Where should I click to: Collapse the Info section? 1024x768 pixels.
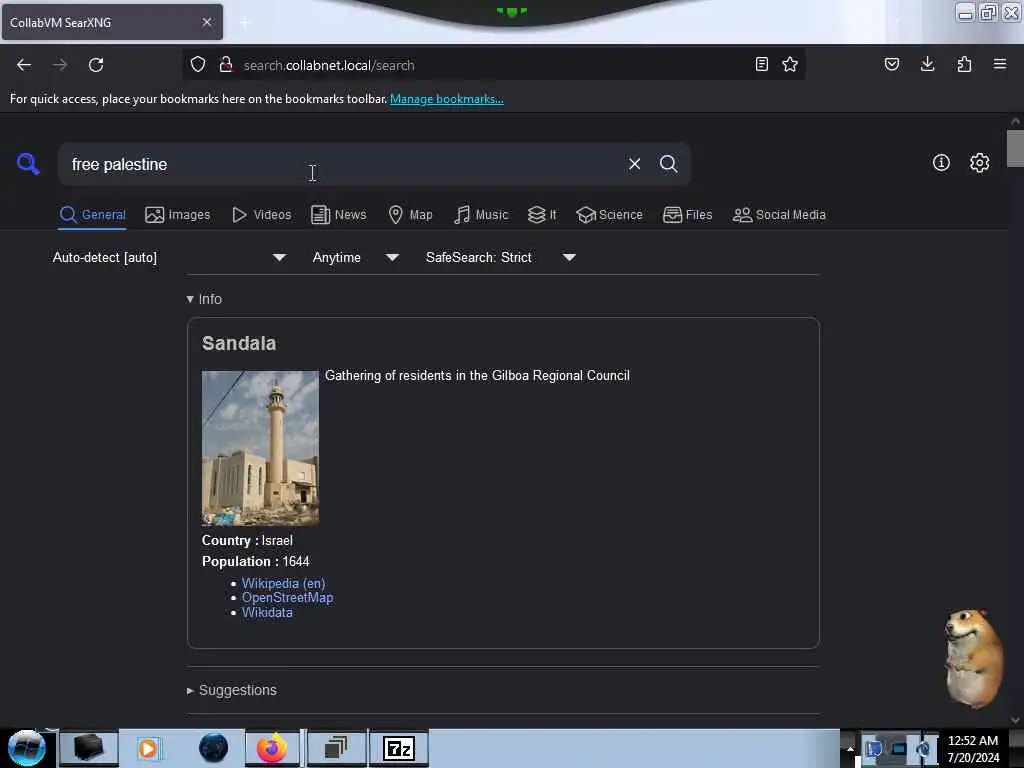(204, 299)
